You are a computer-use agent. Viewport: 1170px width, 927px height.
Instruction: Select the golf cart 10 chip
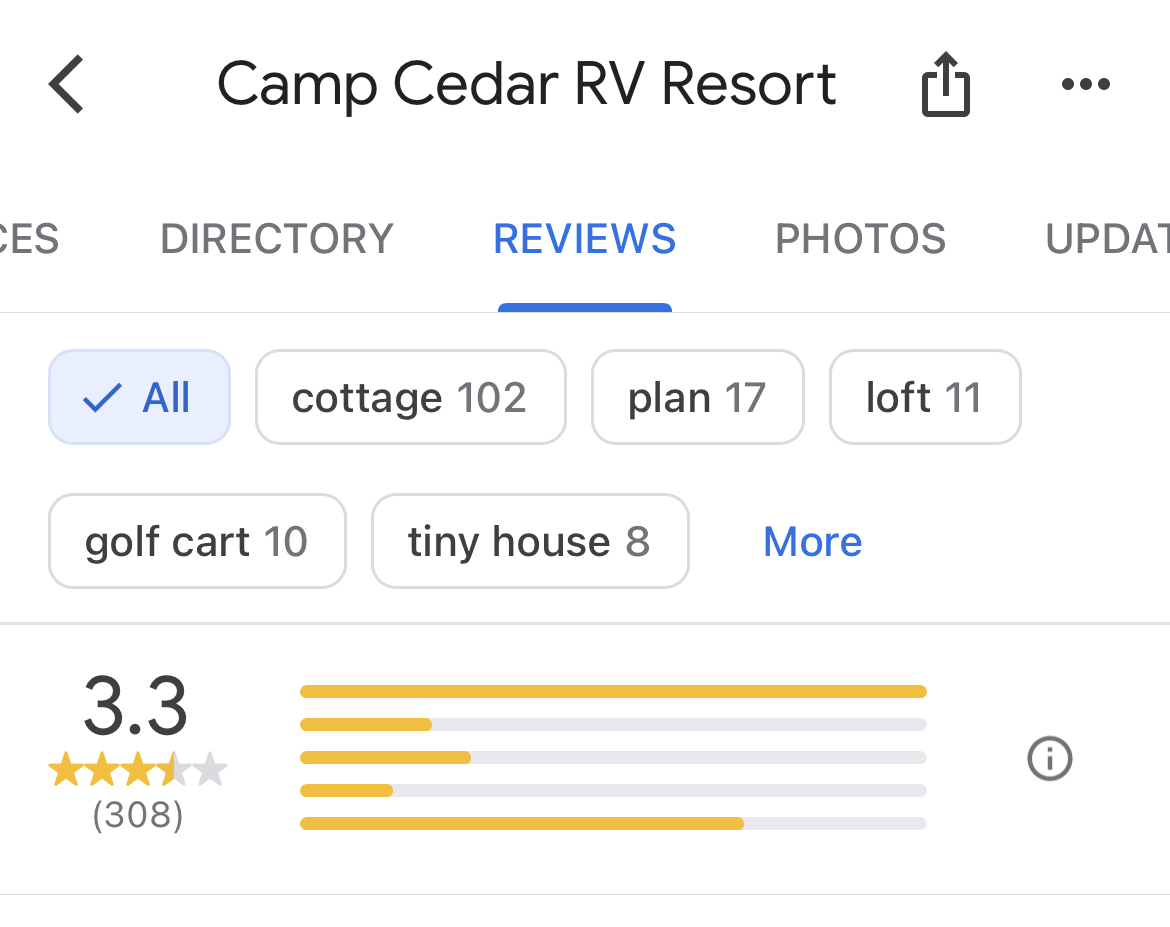point(197,541)
